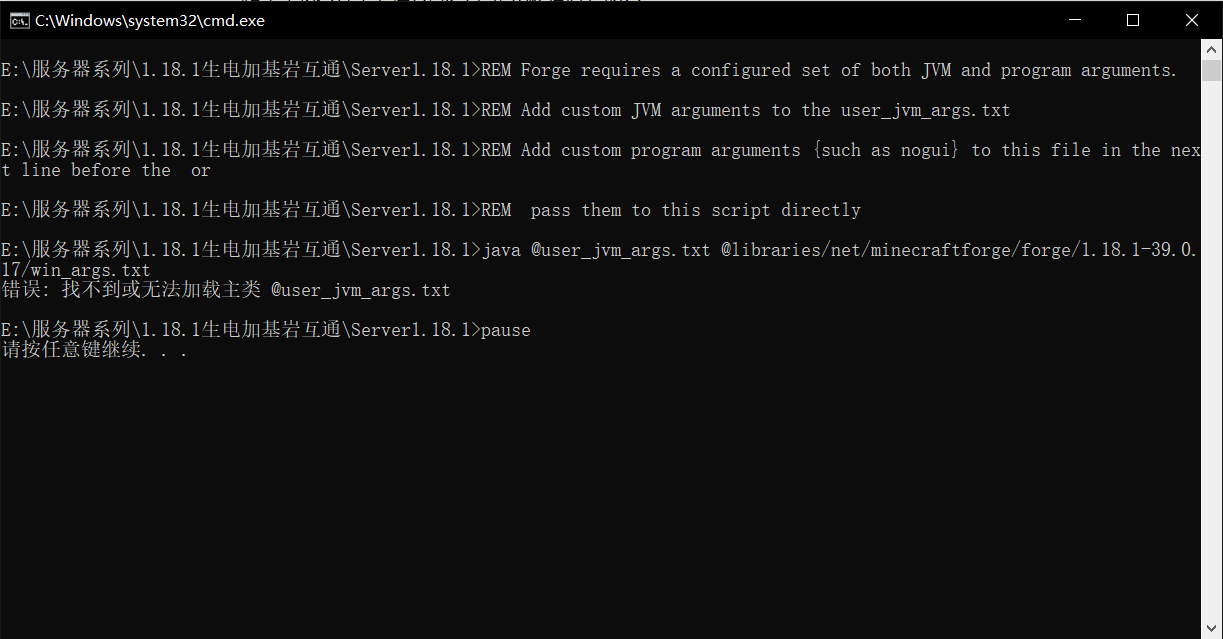Click the "请按任意键继续" prompt line

click(95, 350)
